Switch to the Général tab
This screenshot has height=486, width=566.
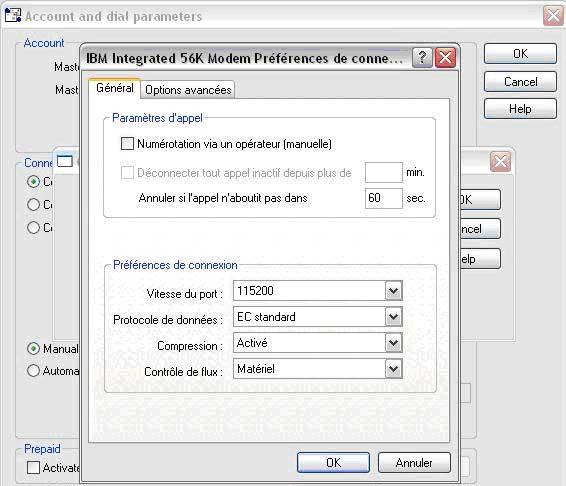click(115, 88)
